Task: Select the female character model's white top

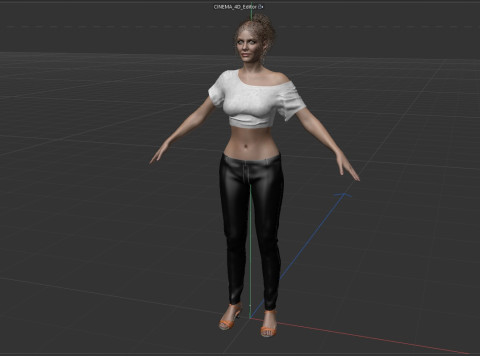Action: (257, 99)
